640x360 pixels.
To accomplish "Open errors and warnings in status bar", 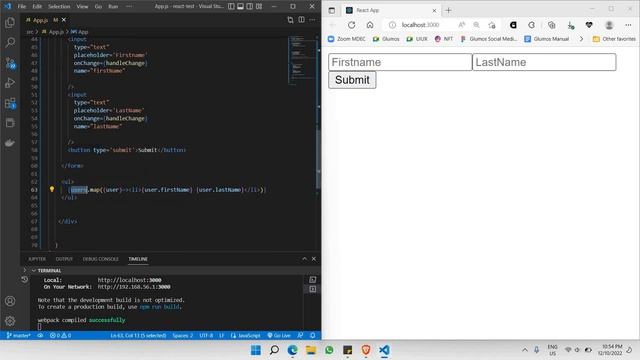I will click(60, 336).
